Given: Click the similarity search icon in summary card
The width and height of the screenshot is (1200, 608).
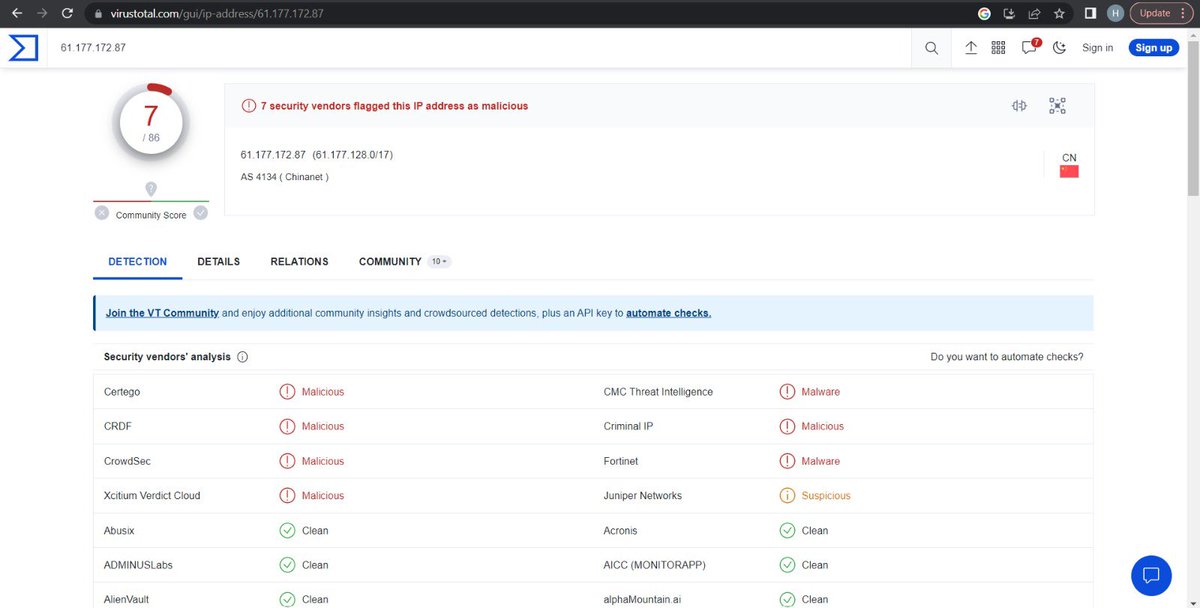Looking at the screenshot, I should click(1019, 105).
